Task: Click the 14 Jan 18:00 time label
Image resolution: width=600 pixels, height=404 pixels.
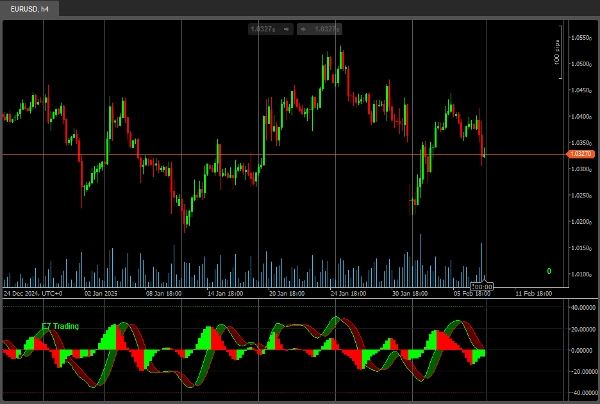Action: point(225,294)
